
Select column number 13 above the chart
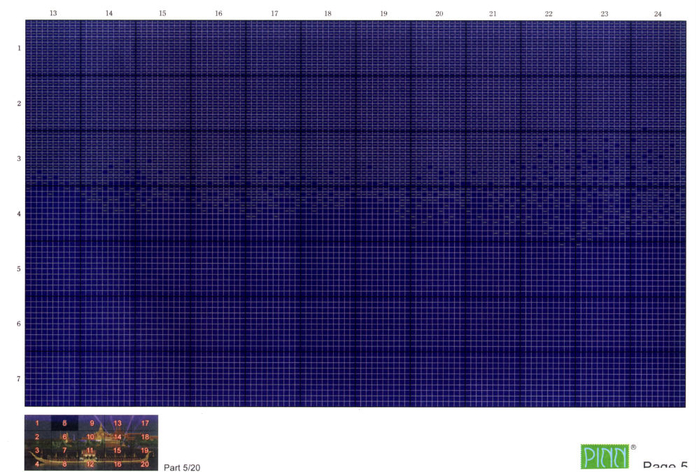point(53,13)
